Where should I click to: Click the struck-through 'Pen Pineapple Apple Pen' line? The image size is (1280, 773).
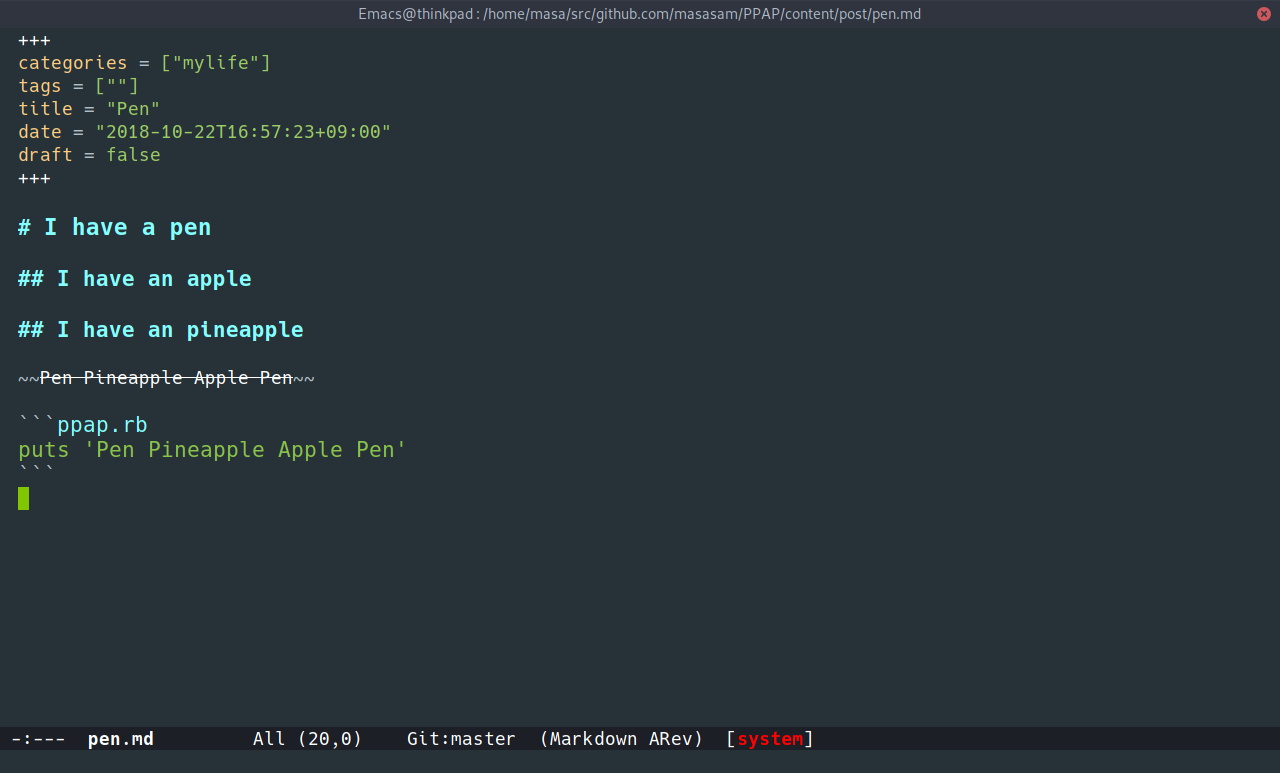[x=166, y=378]
